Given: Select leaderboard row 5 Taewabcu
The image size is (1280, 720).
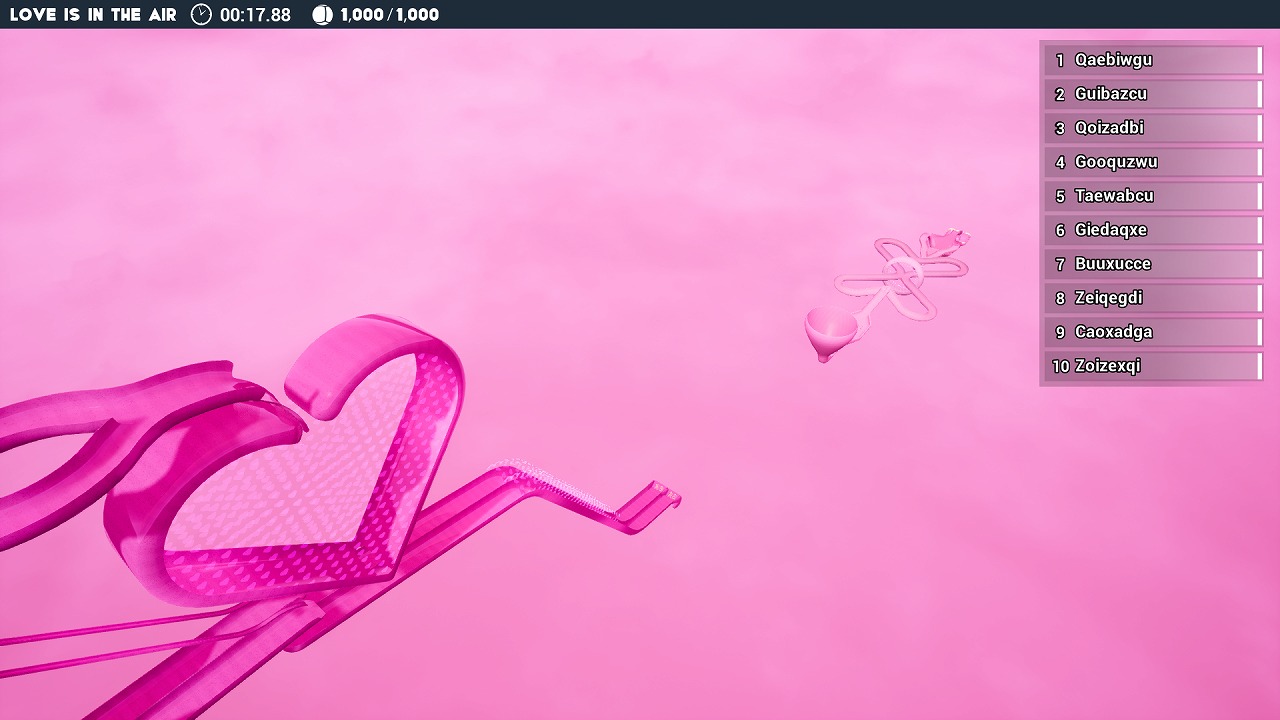Looking at the screenshot, I should (1153, 196).
